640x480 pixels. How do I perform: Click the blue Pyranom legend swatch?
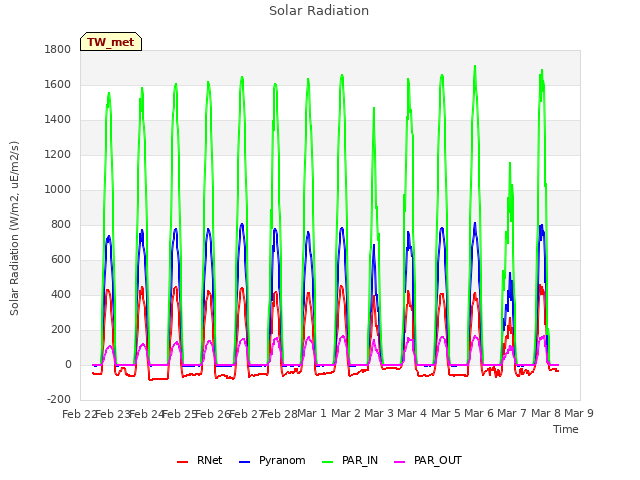244,462
